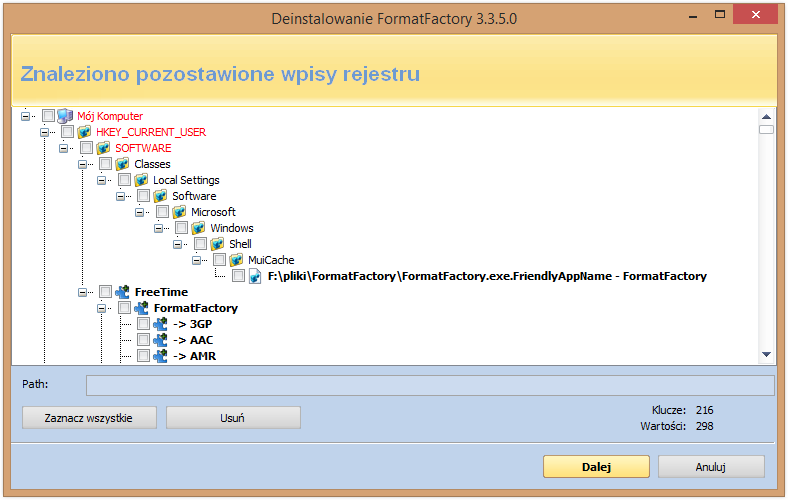Click the FriendlyAppName registry value icon

point(255,276)
